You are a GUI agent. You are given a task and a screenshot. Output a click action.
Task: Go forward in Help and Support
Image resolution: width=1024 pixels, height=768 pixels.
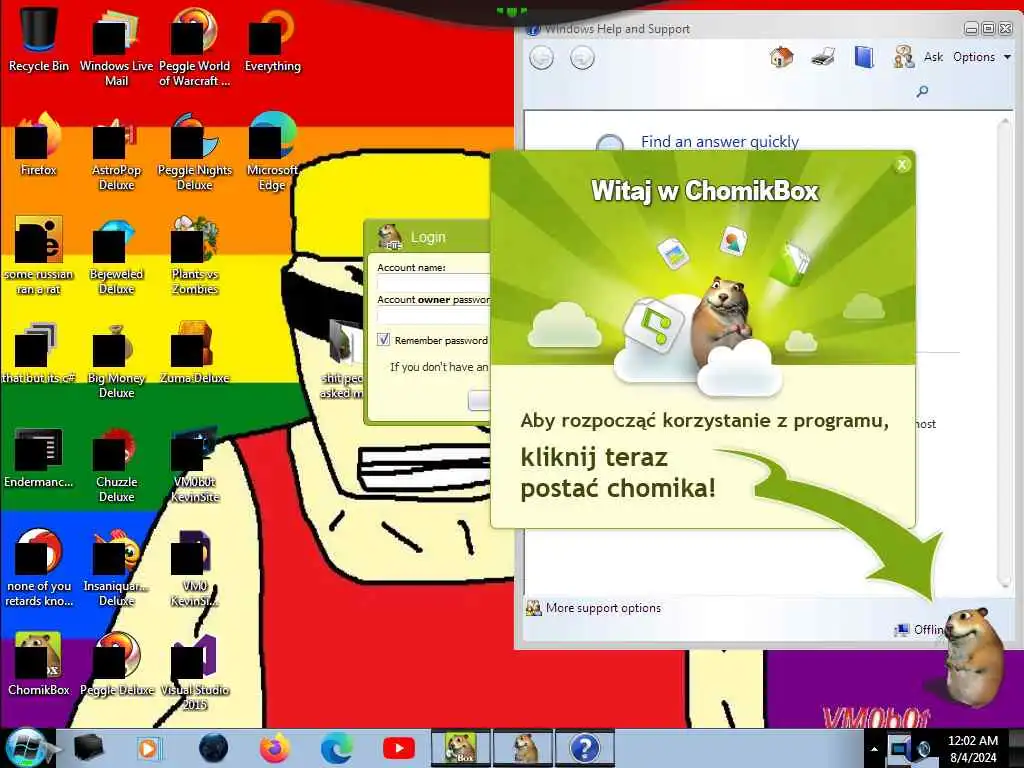point(582,57)
